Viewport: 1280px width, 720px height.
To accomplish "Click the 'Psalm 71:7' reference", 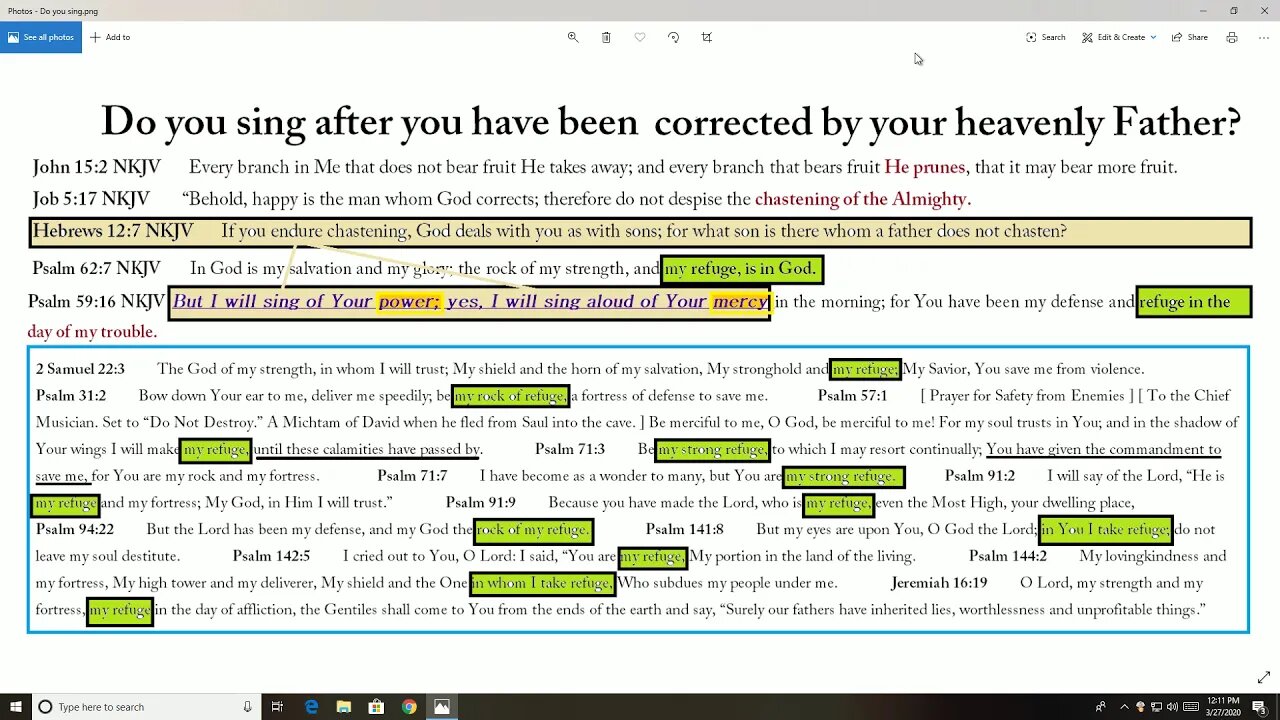I will (412, 476).
